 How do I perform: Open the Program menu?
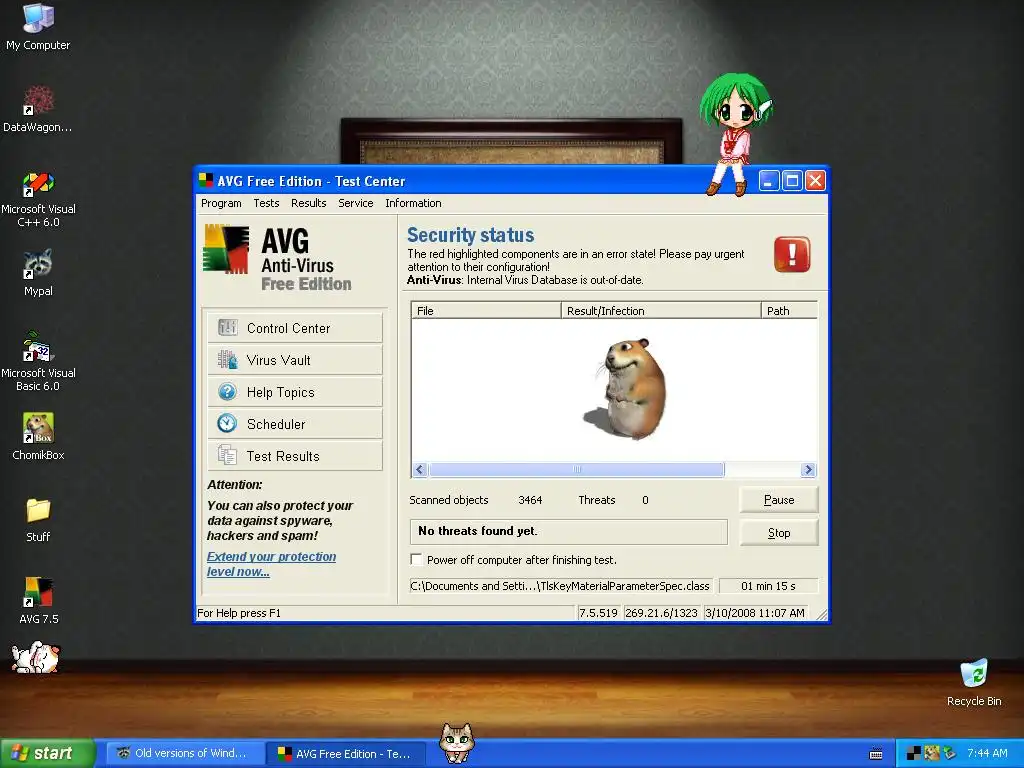(x=221, y=203)
